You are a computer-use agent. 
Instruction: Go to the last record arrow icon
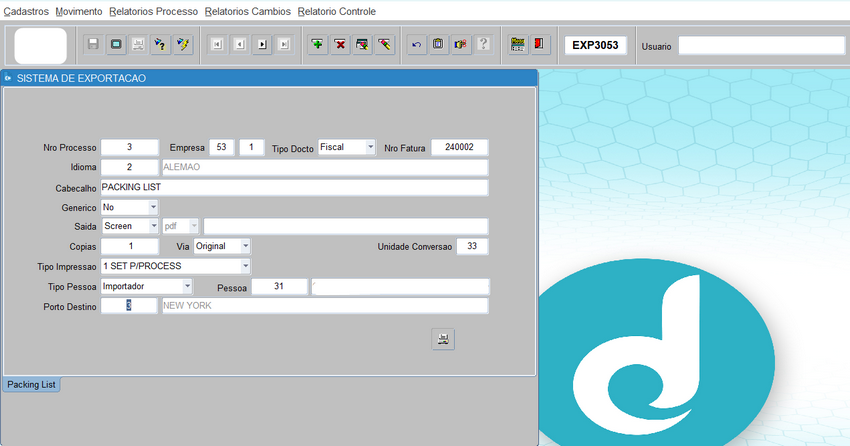[x=284, y=44]
